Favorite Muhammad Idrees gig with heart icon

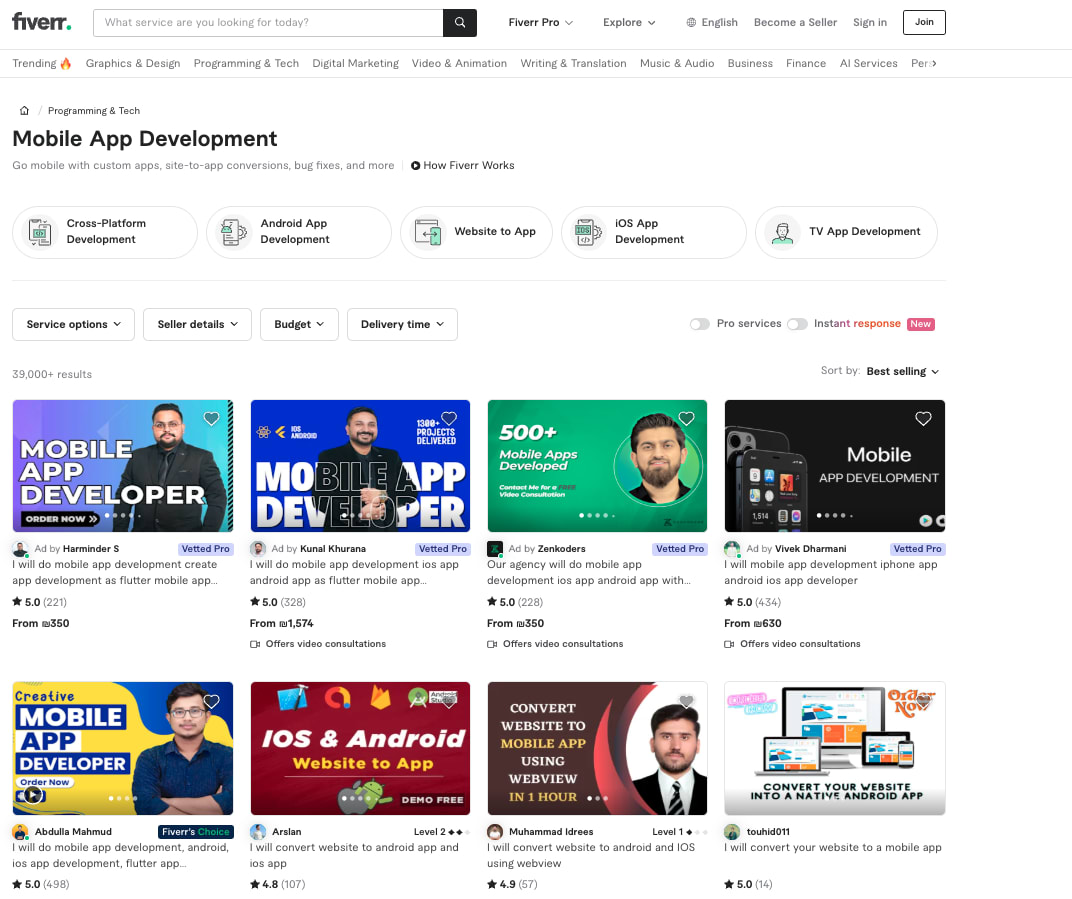coord(686,701)
